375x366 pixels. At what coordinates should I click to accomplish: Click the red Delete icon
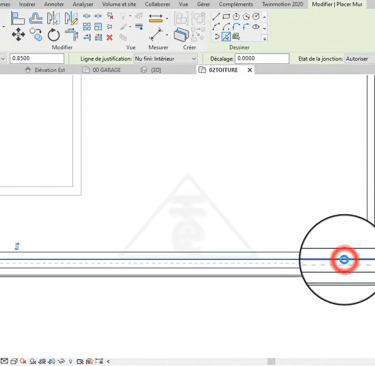pos(109,37)
